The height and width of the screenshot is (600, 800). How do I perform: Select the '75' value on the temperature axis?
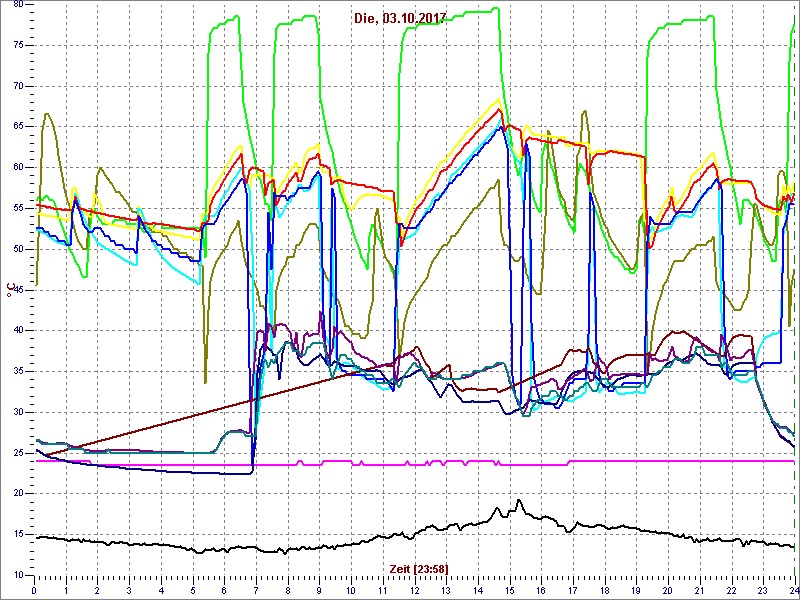point(18,45)
